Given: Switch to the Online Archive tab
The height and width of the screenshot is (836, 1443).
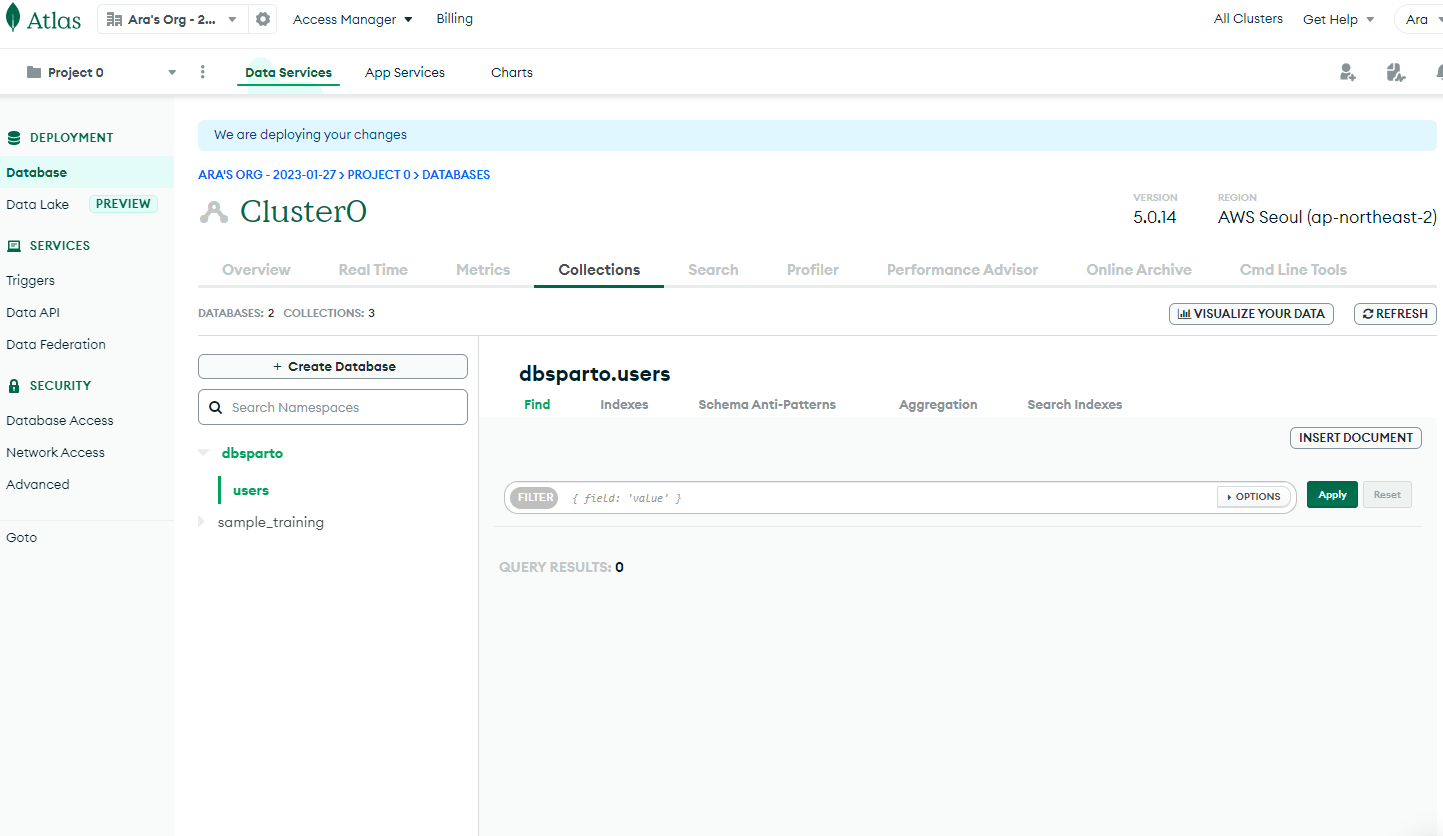Looking at the screenshot, I should [x=1139, y=270].
